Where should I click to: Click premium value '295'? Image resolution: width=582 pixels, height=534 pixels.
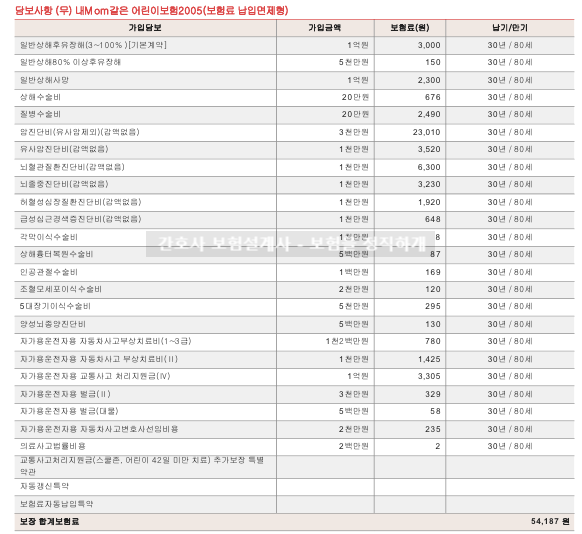point(433,306)
